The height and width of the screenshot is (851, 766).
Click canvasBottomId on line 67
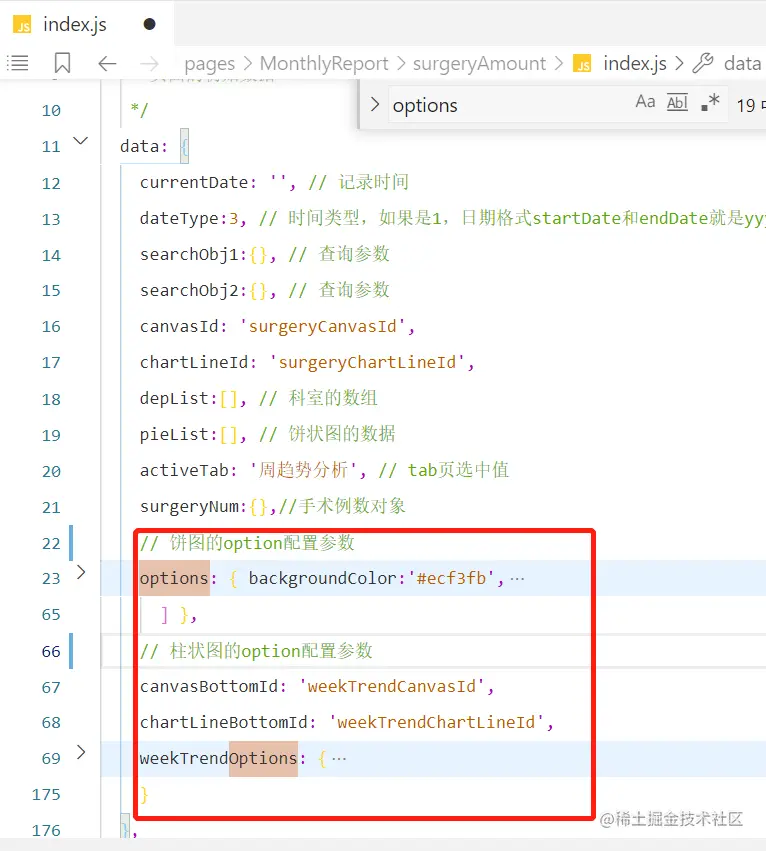pyautogui.click(x=209, y=687)
